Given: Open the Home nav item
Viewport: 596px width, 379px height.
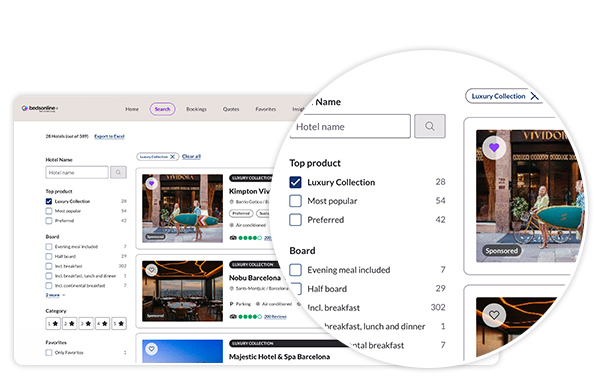Looking at the screenshot, I should [132, 109].
